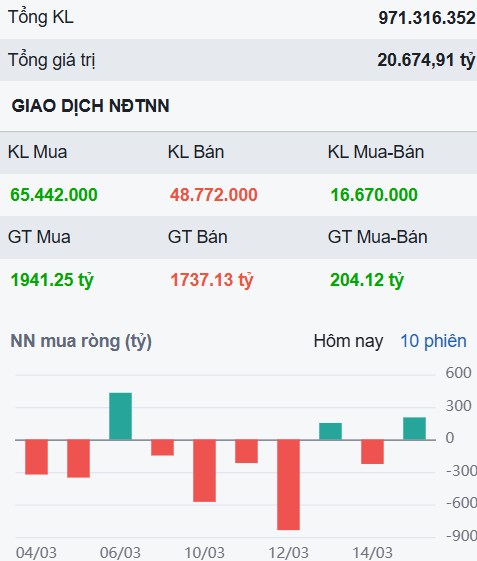Click the GT Mua header
477x561 pixels.
click(39, 237)
